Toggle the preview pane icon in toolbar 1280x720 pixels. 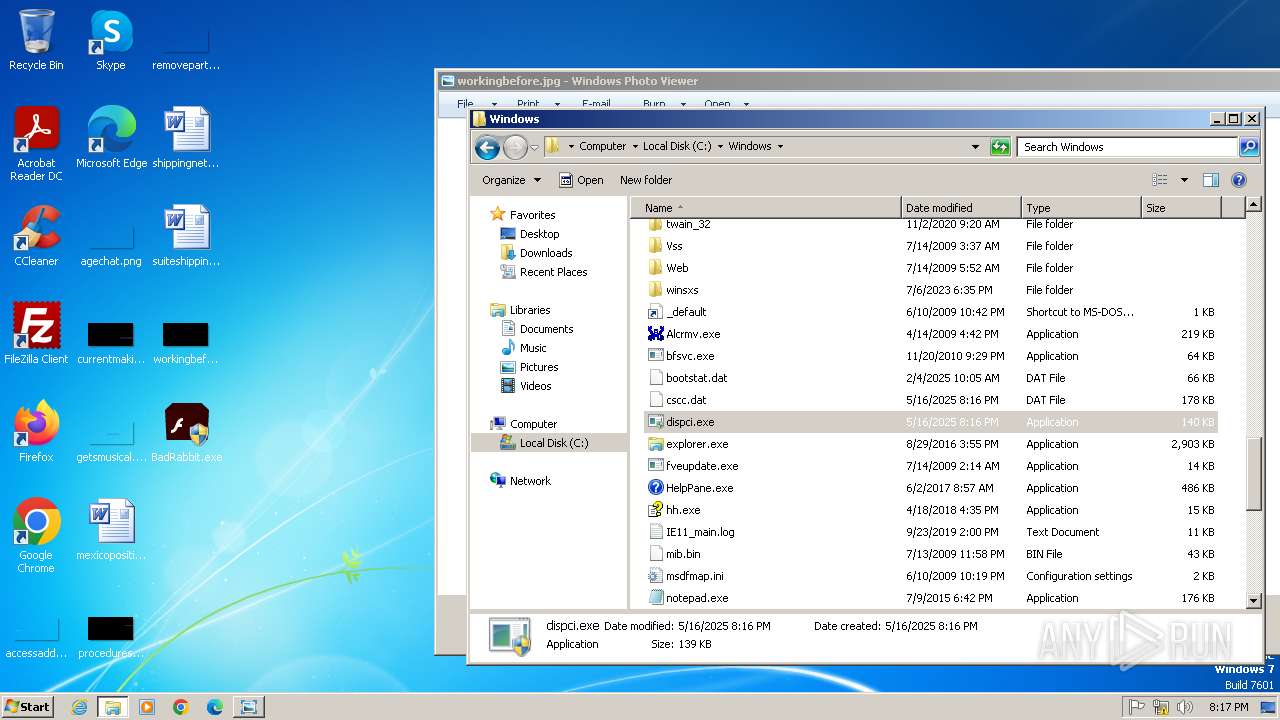pos(1211,180)
